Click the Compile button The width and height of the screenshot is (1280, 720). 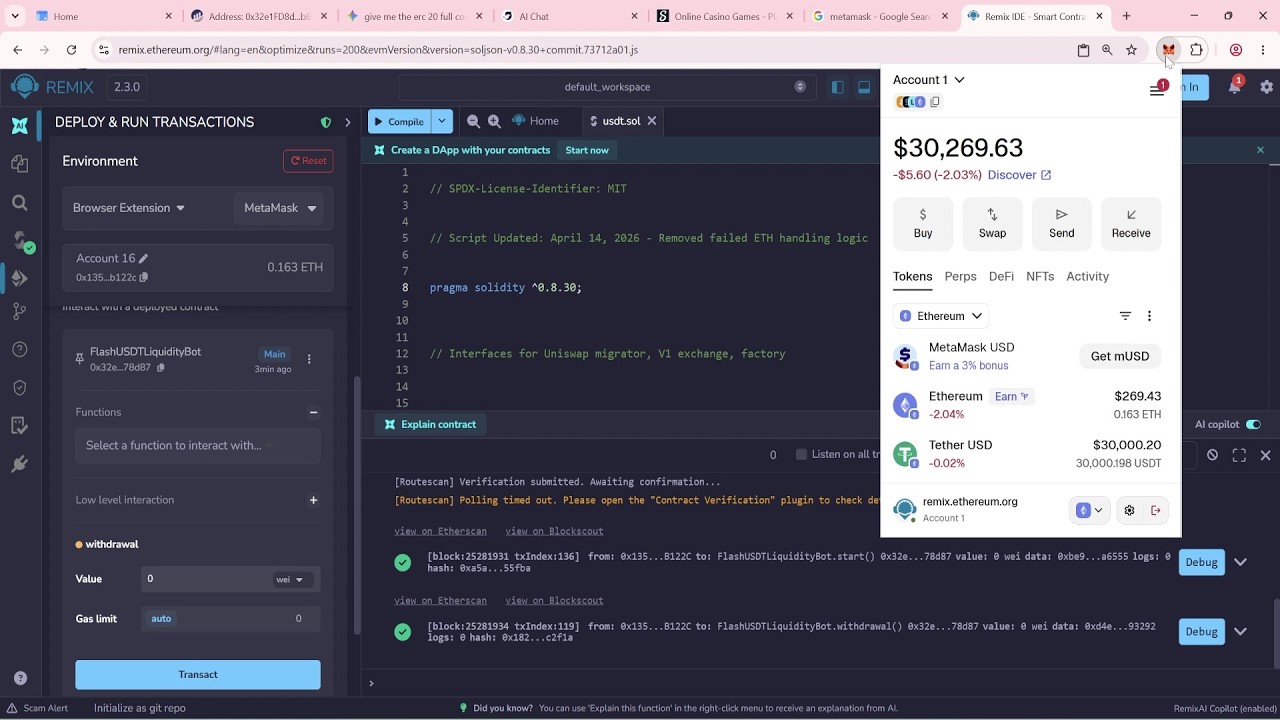point(399,121)
